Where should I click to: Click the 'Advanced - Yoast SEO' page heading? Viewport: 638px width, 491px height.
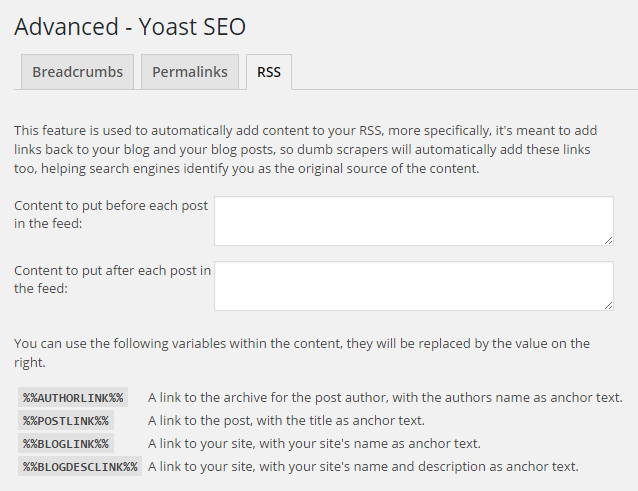coord(130,26)
